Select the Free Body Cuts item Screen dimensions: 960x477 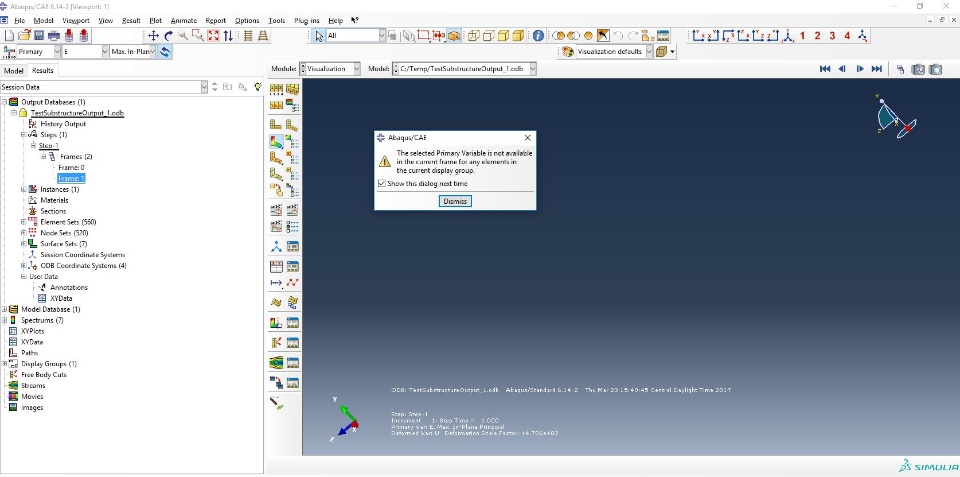(43, 375)
